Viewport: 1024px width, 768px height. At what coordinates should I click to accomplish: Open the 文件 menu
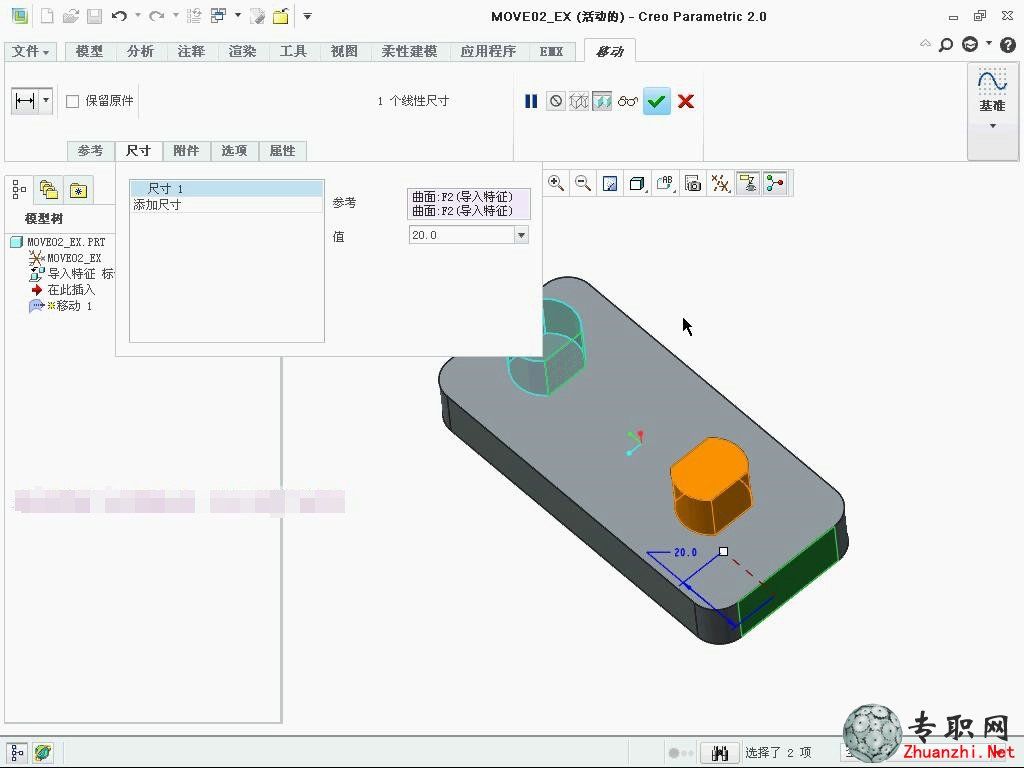(x=30, y=51)
